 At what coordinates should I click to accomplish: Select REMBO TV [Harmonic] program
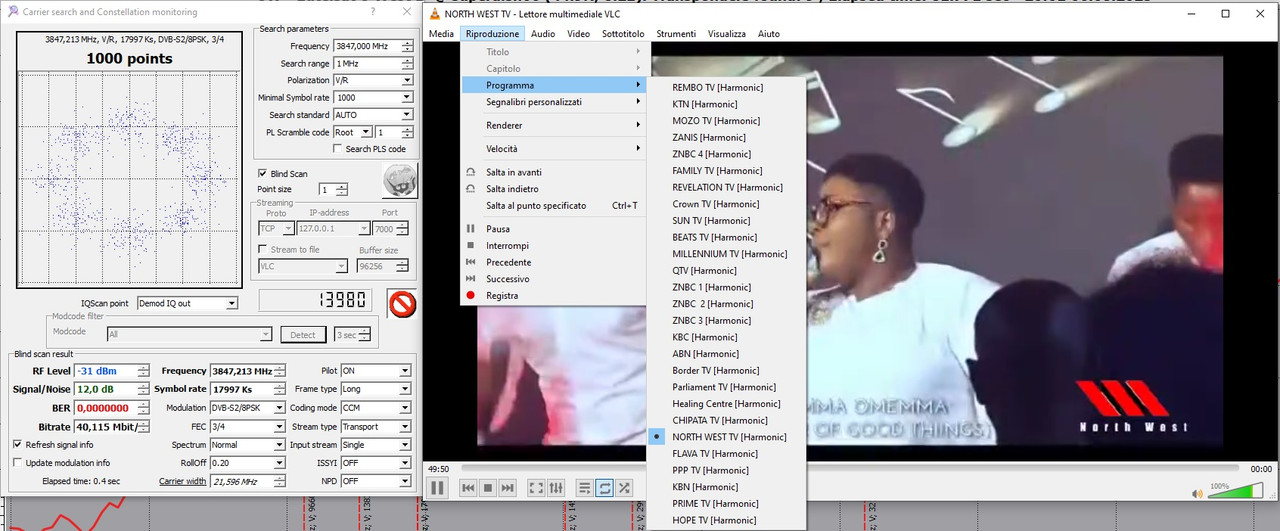pyautogui.click(x=727, y=87)
